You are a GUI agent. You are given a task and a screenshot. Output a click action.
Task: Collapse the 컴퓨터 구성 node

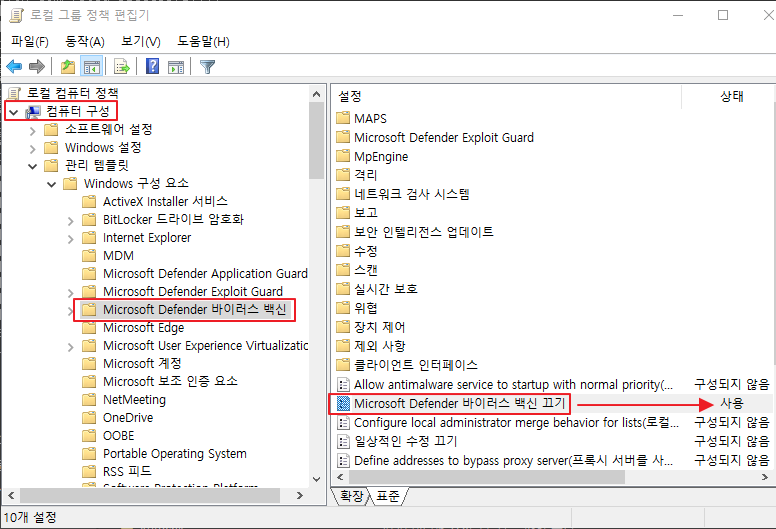click(x=14, y=112)
